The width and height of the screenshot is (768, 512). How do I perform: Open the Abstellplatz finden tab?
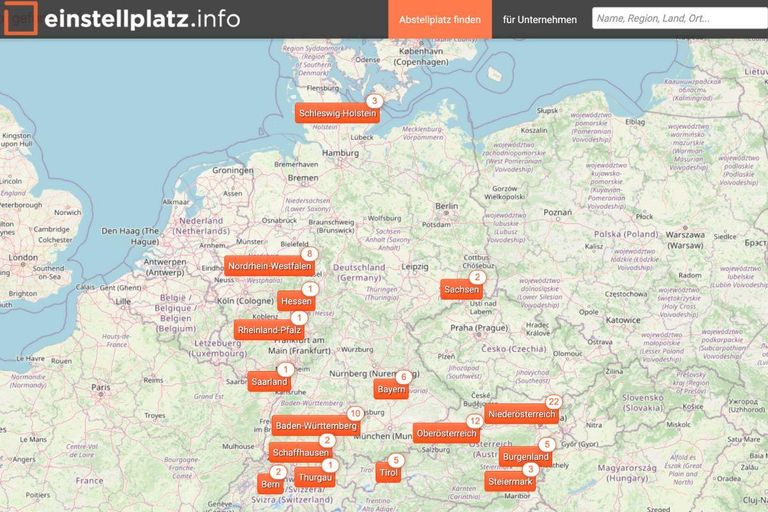[440, 19]
